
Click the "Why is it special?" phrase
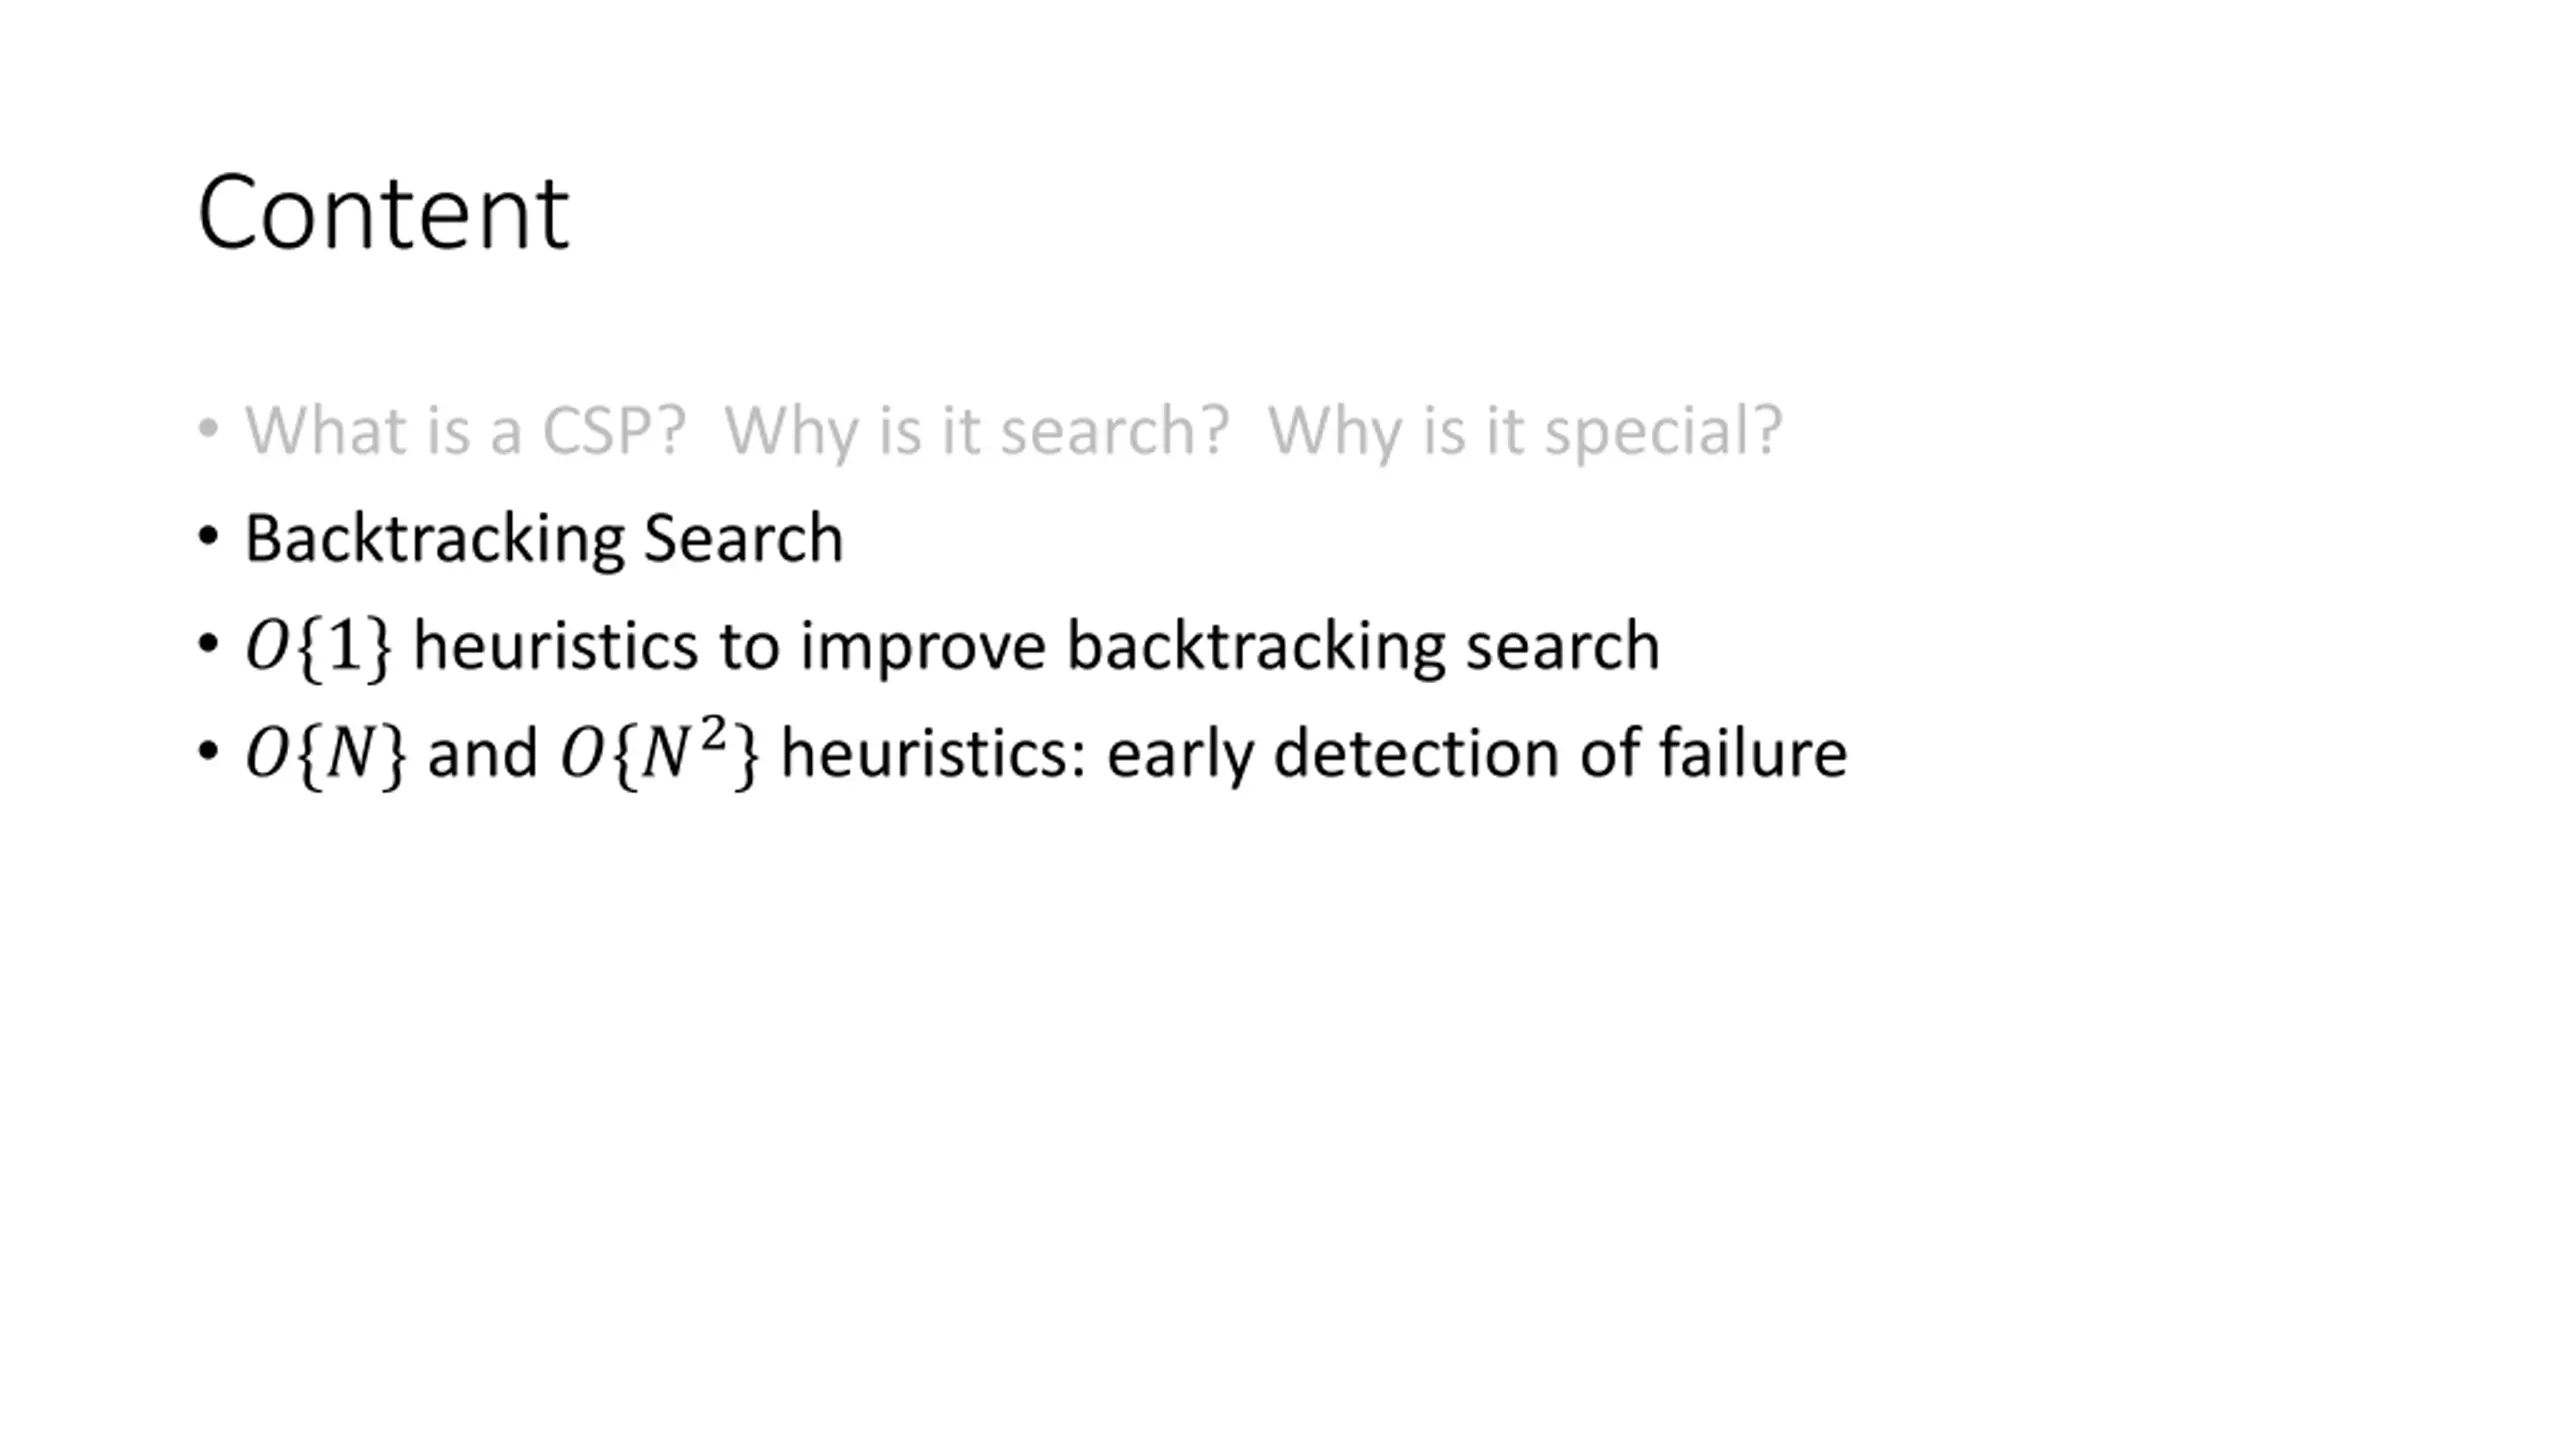(x=1525, y=431)
